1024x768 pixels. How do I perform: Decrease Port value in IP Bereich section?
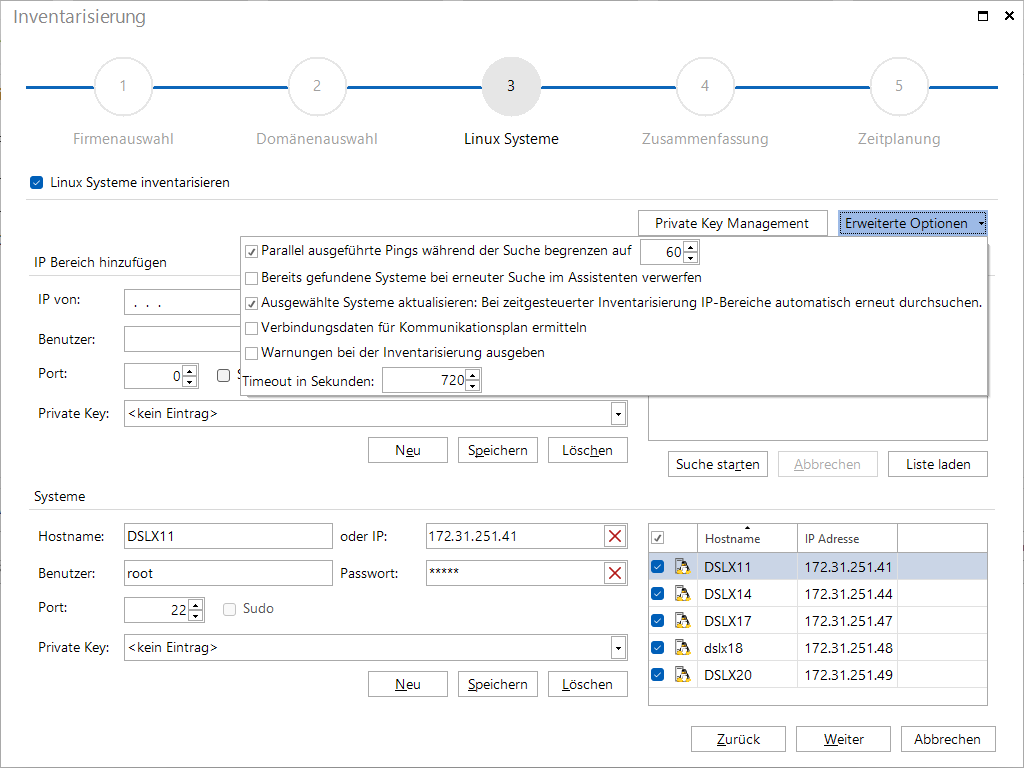189,381
